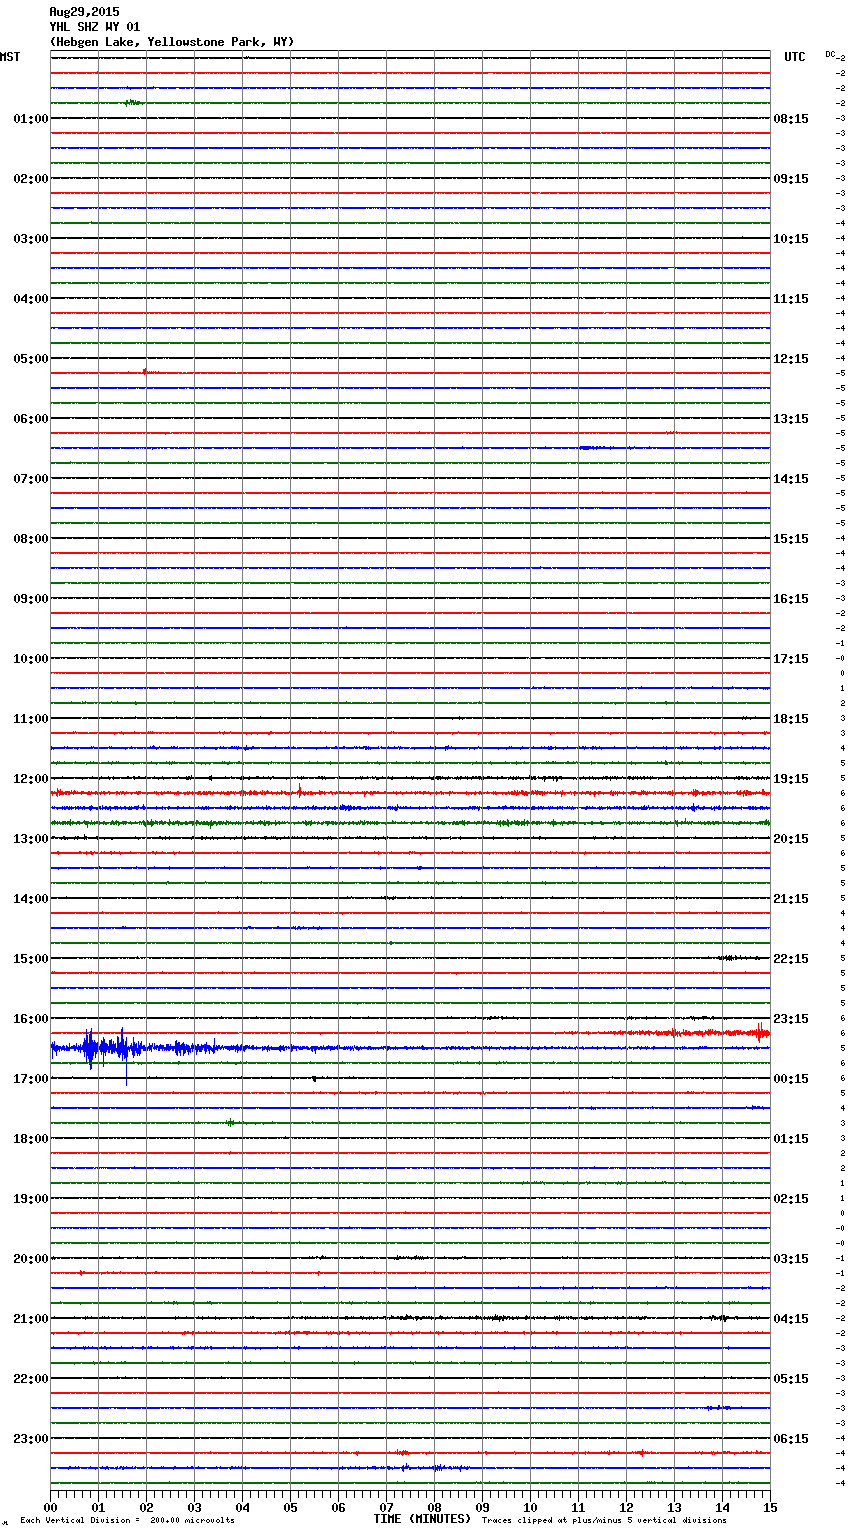Click the 20:15 UTC time label

tap(791, 839)
